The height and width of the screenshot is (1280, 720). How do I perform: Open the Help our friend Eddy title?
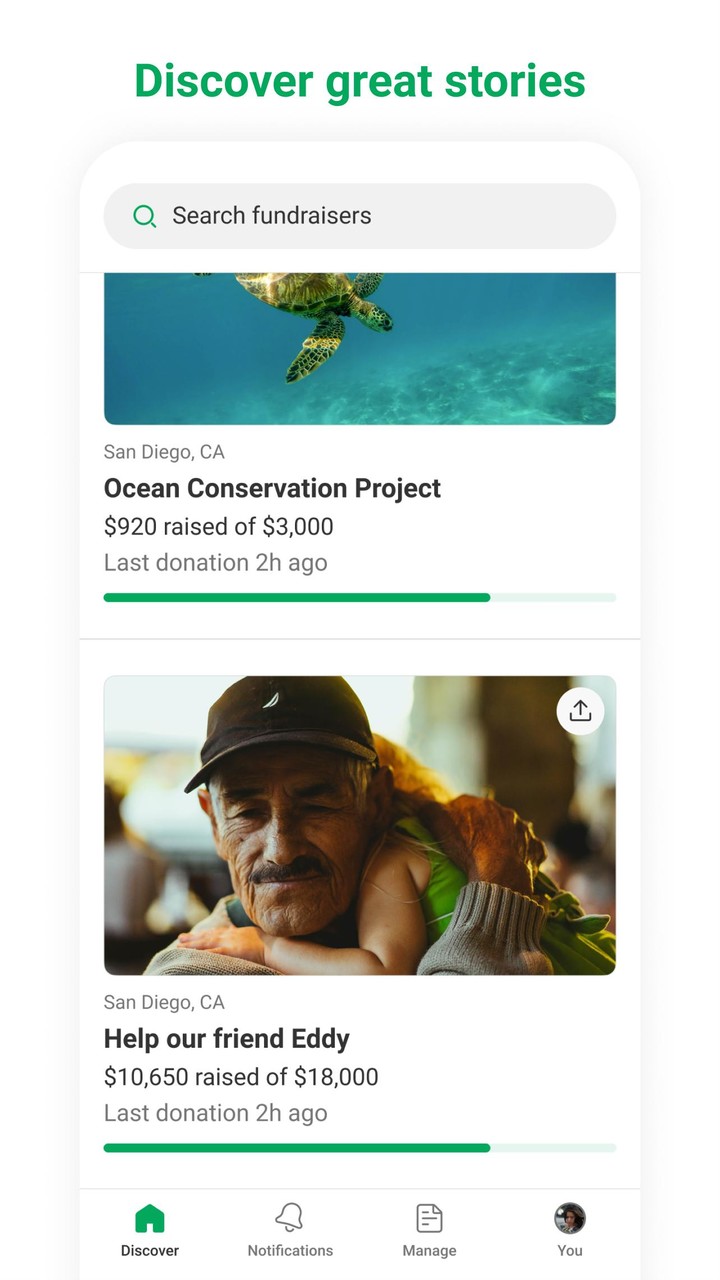(x=227, y=1038)
